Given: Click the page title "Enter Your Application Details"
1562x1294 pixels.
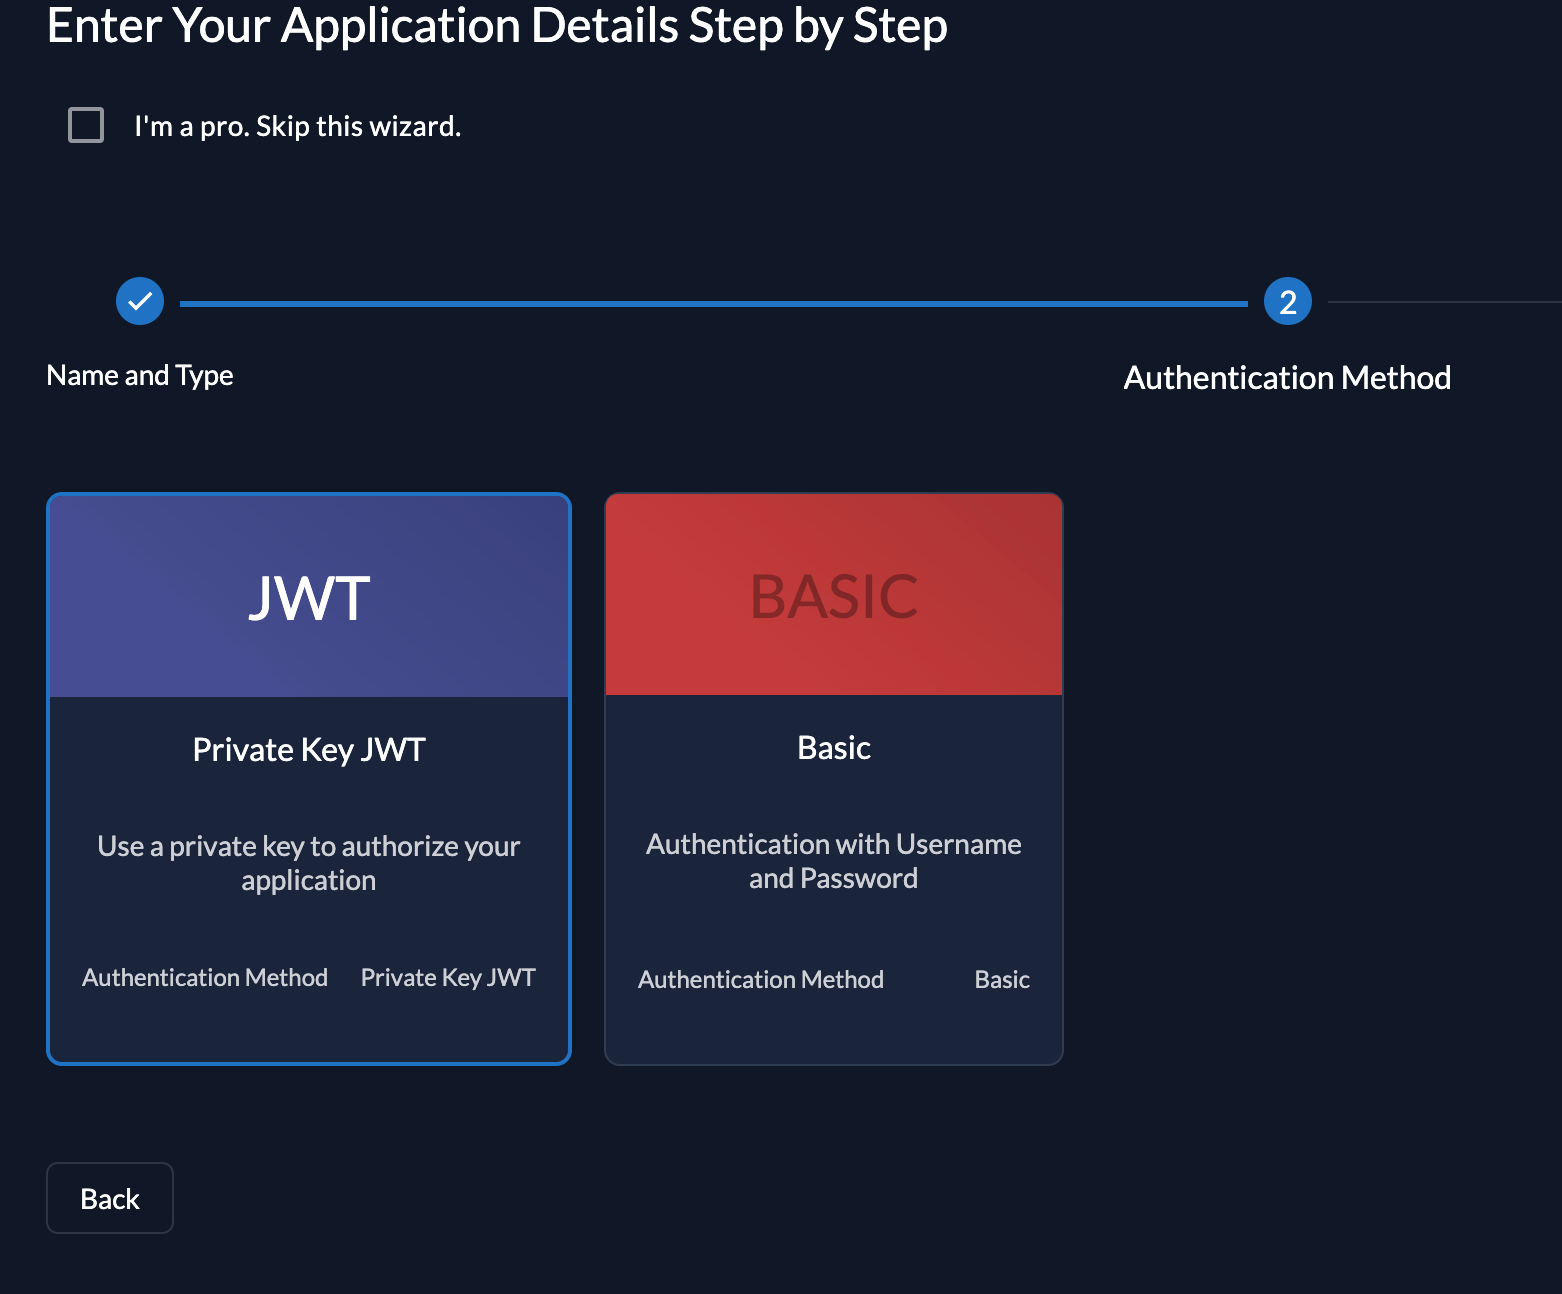Looking at the screenshot, I should click(497, 27).
